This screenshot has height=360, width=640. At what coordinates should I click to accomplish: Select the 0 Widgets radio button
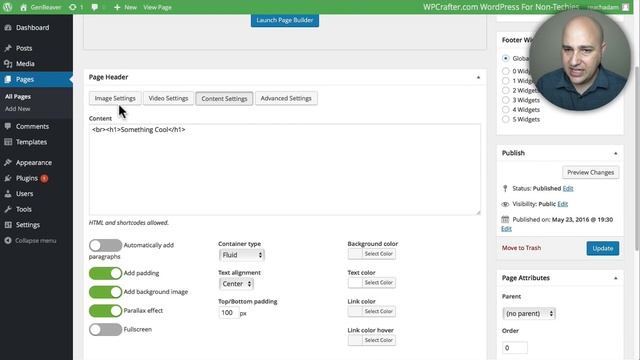[506, 71]
